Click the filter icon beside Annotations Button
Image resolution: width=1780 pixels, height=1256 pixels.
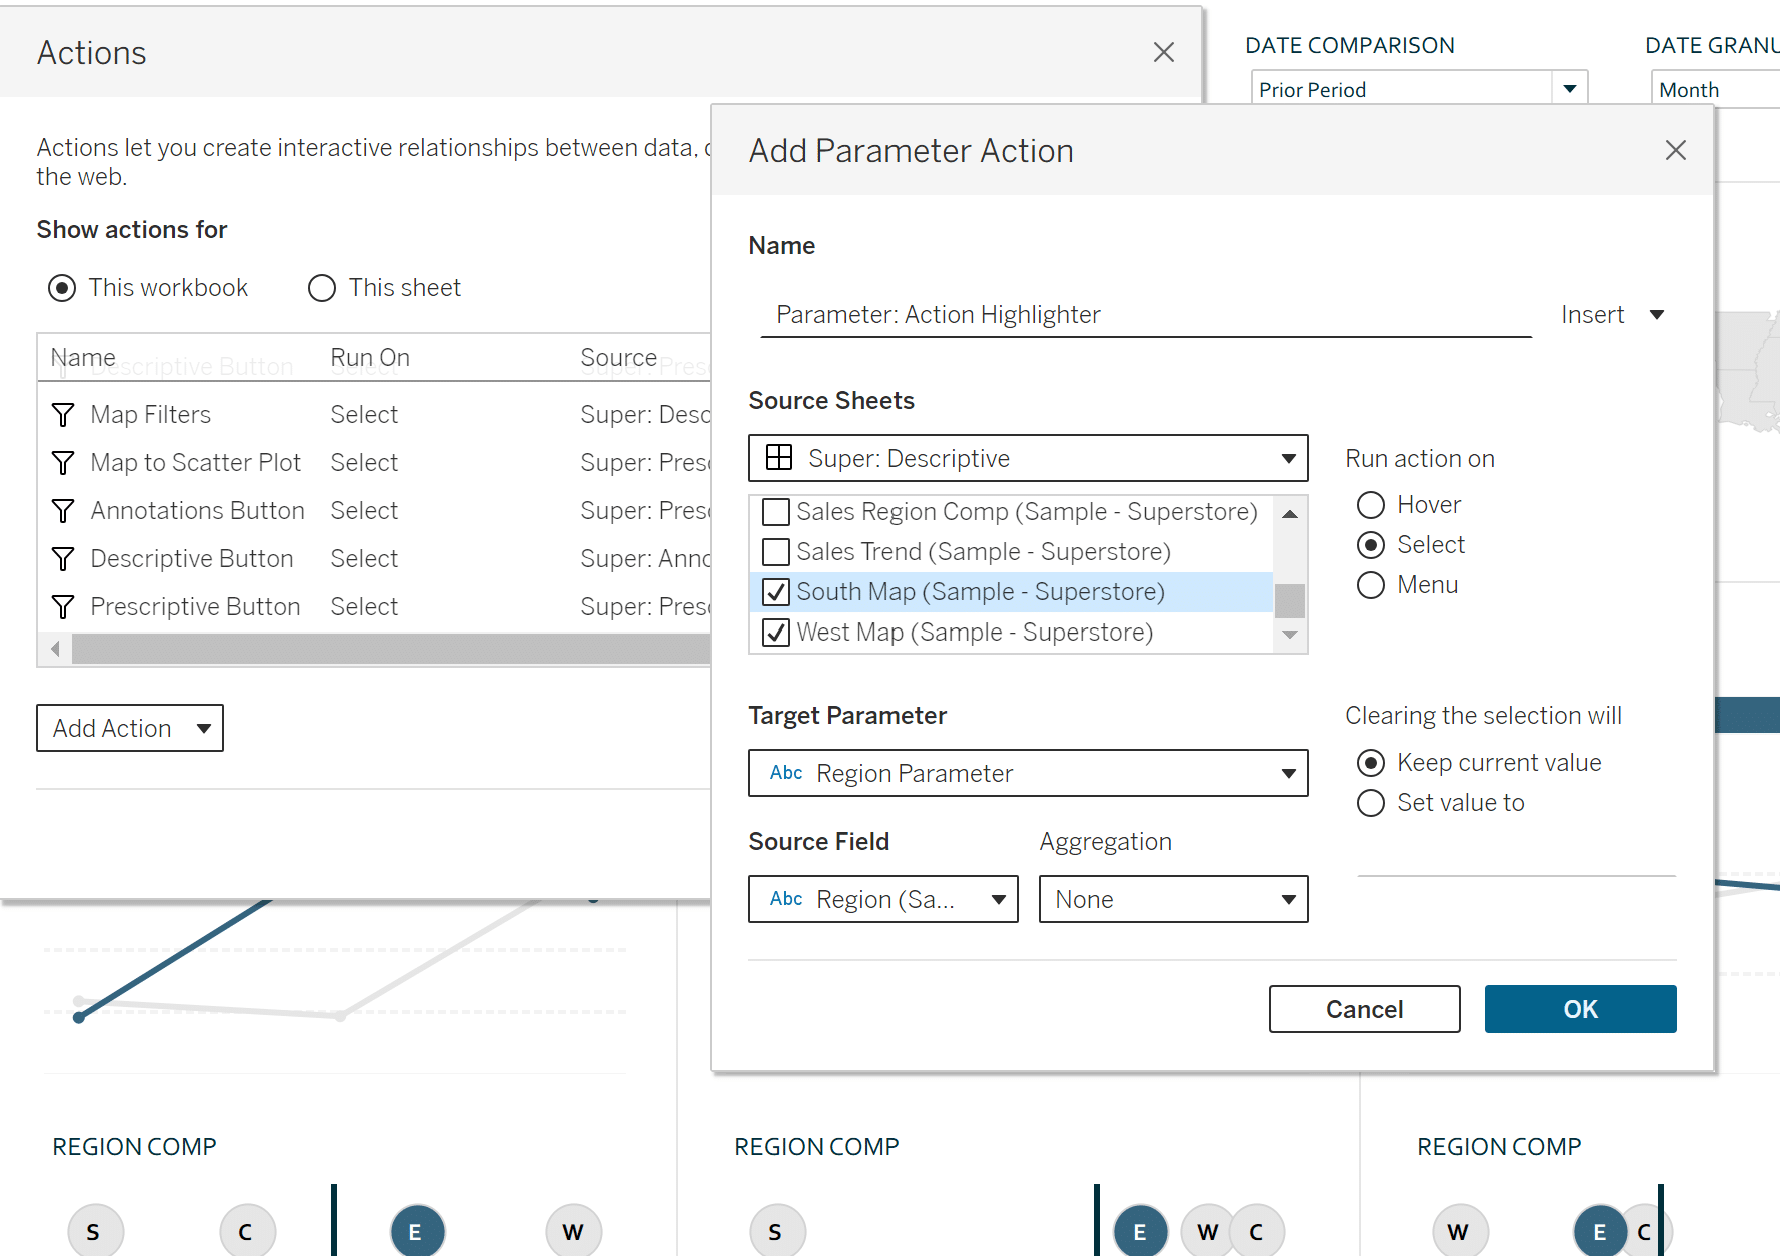pos(63,511)
